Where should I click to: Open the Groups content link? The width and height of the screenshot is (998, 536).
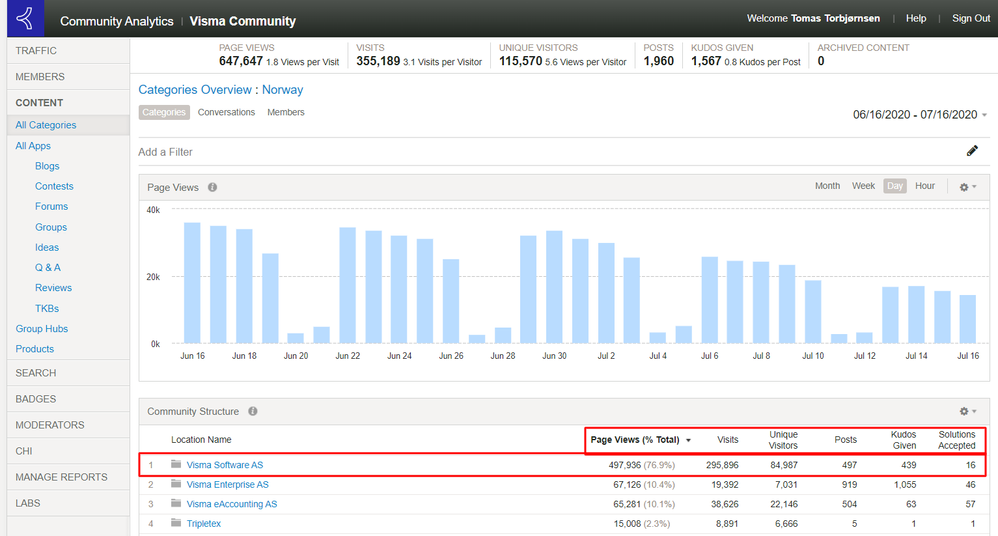(51, 227)
